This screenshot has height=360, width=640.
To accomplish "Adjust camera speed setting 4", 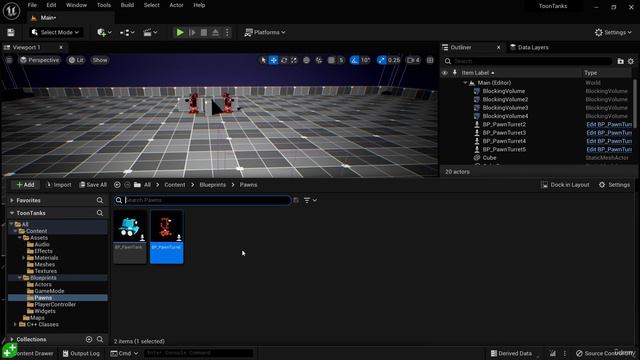I will click(x=413, y=60).
